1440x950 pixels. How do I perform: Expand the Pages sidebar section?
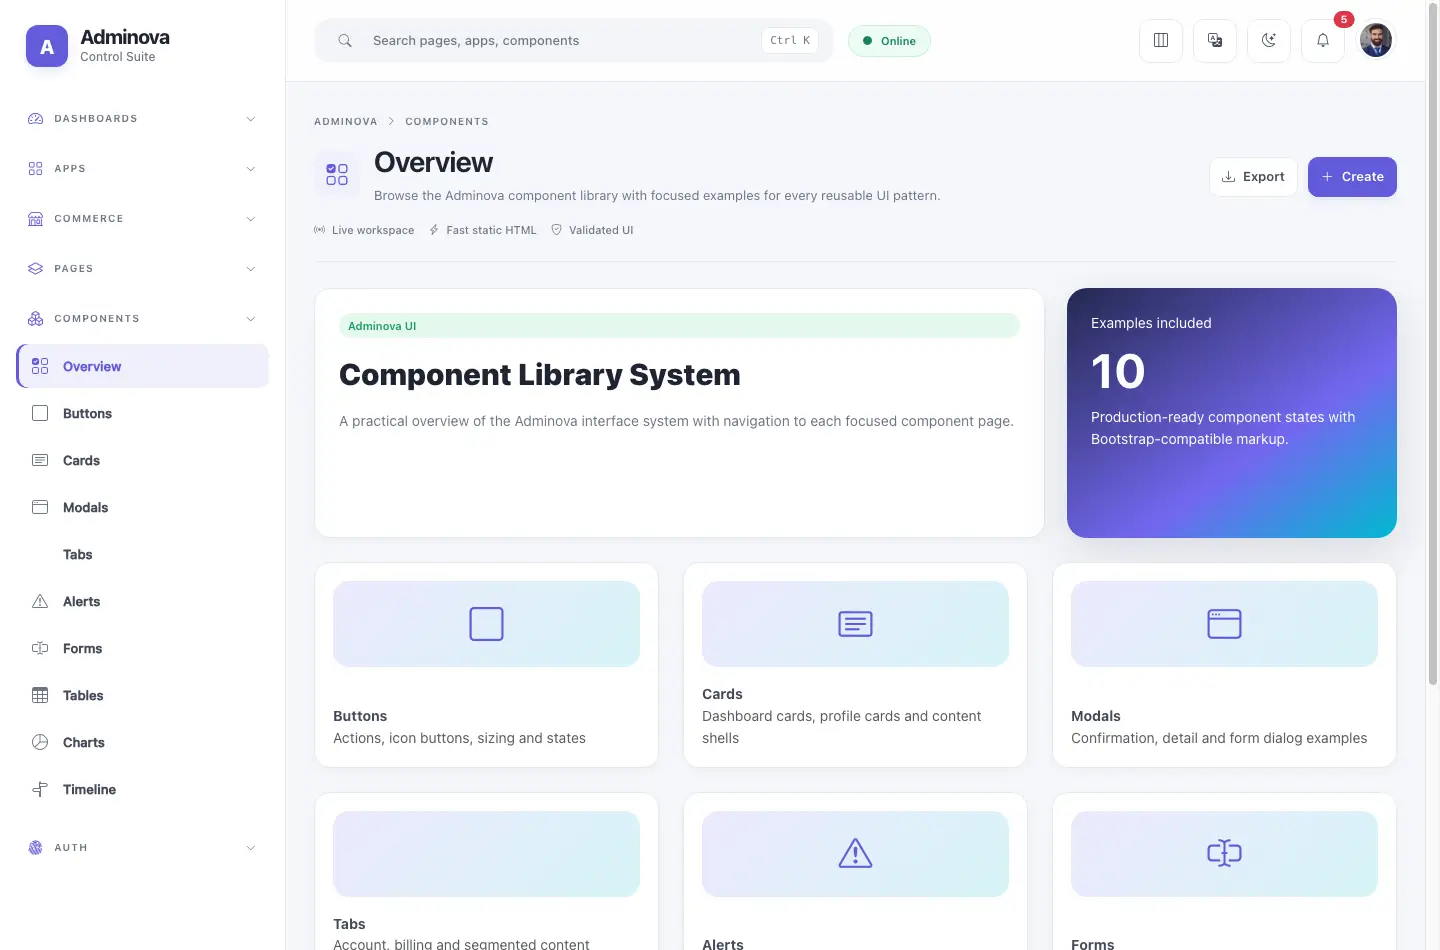[x=142, y=269]
